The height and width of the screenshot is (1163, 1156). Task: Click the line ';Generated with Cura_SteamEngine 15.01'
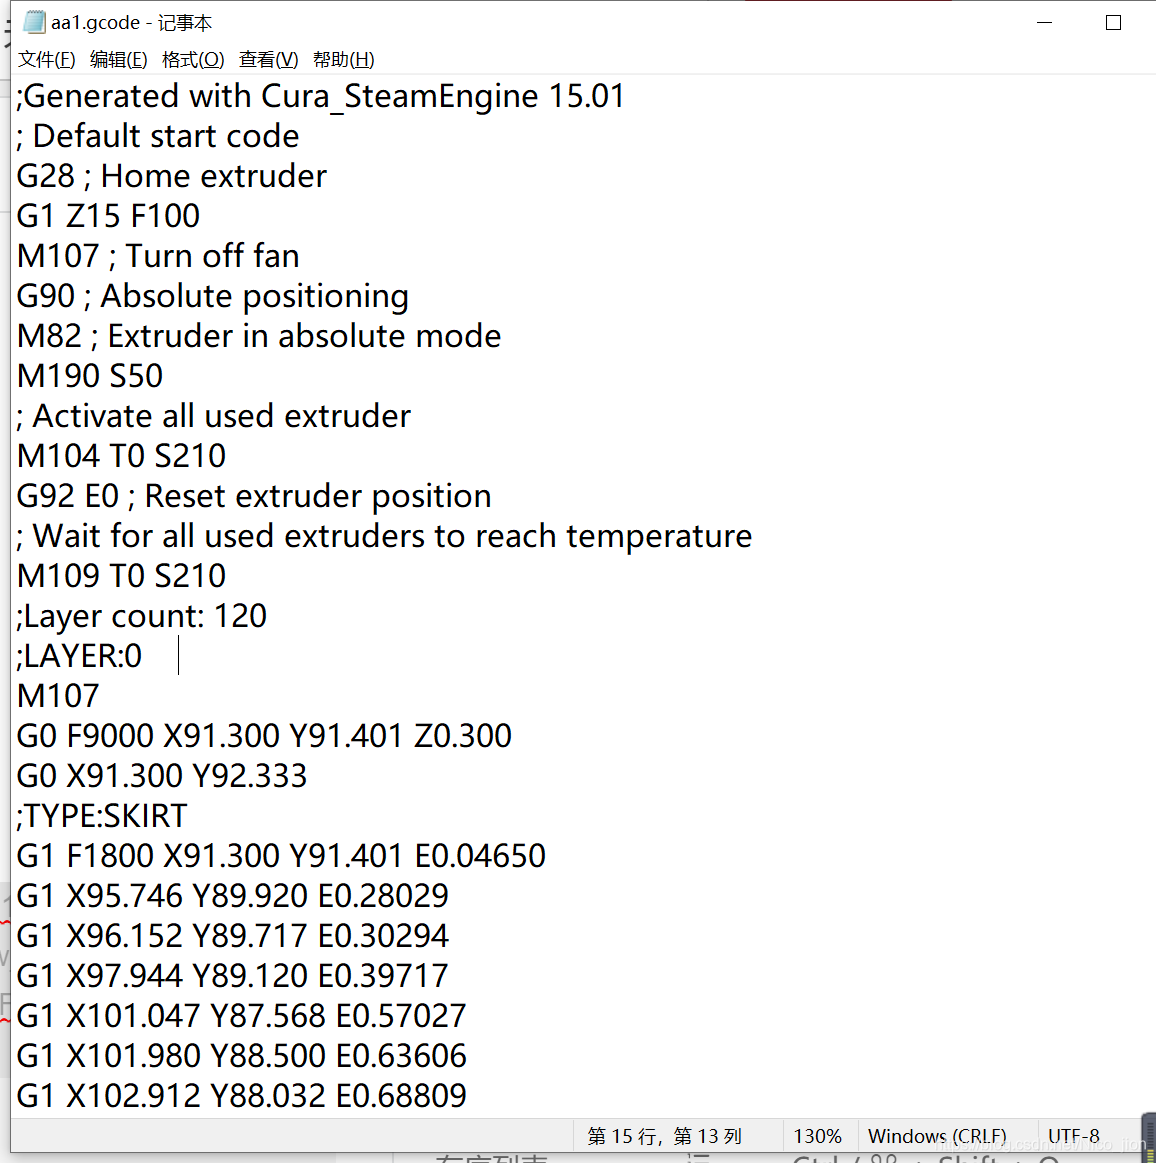click(x=320, y=96)
